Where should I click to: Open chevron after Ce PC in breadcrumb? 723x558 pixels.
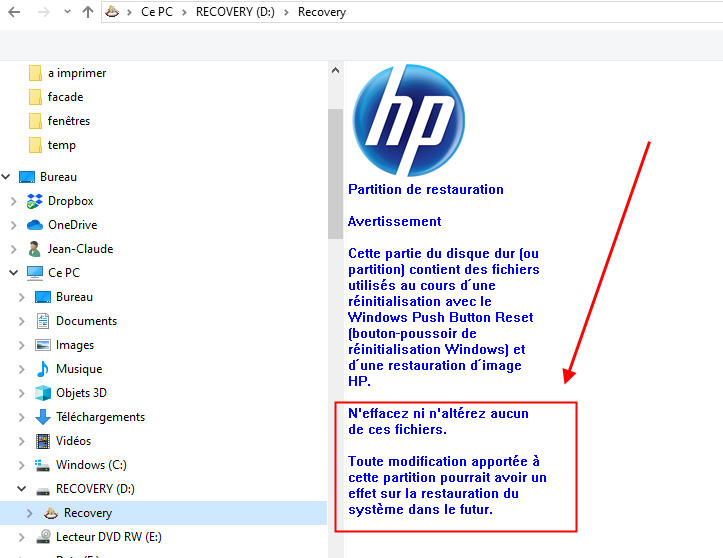click(184, 12)
